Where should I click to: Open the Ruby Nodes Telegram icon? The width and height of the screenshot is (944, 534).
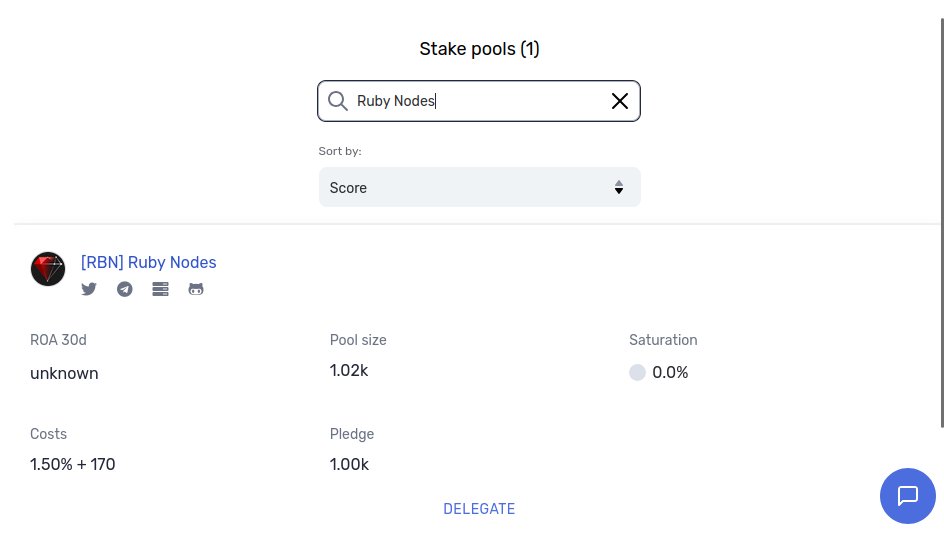pos(125,289)
